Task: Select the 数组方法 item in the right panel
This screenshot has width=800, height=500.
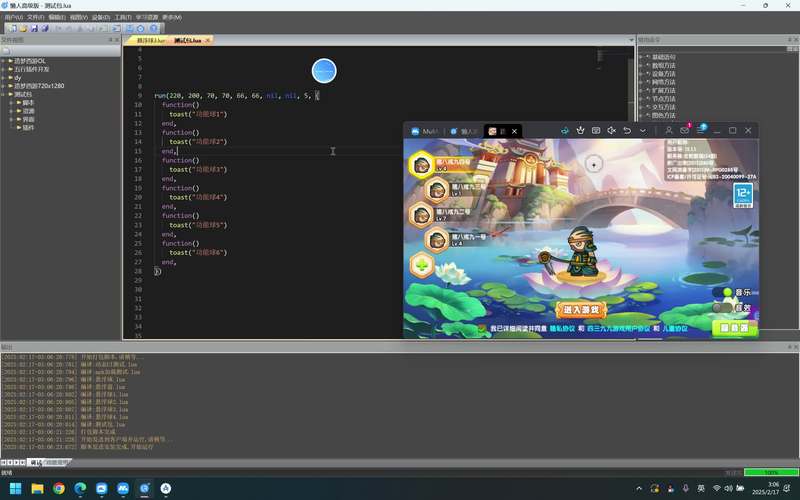Action: click(663, 65)
